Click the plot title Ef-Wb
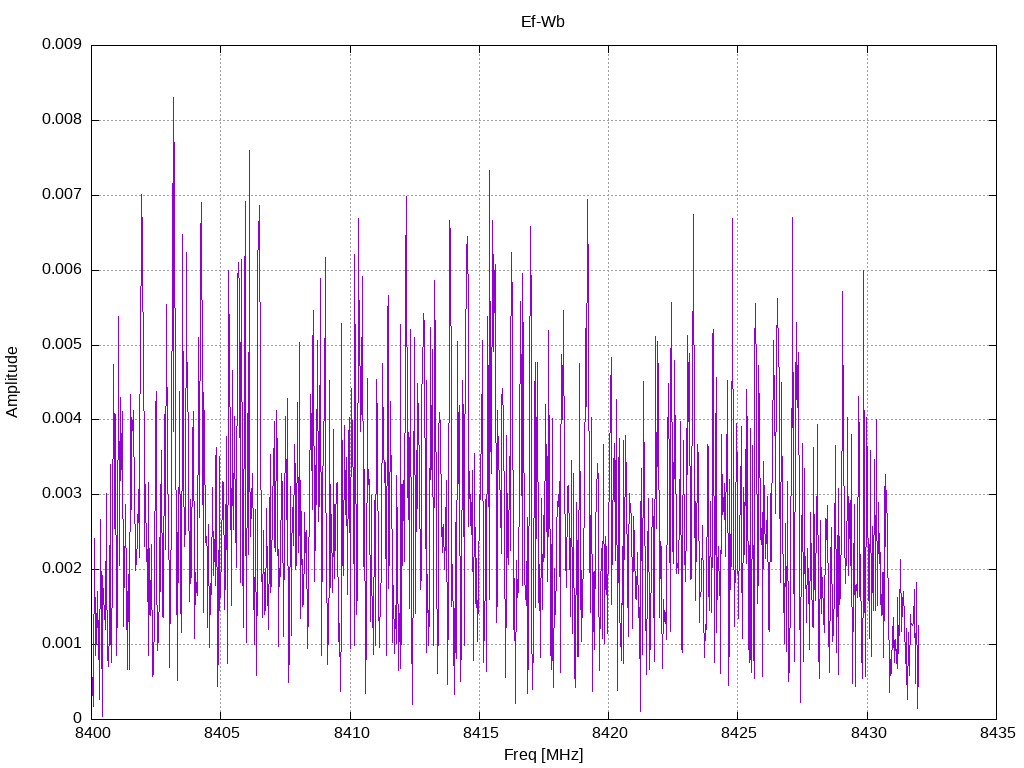The height and width of the screenshot is (768, 1024). [x=542, y=22]
